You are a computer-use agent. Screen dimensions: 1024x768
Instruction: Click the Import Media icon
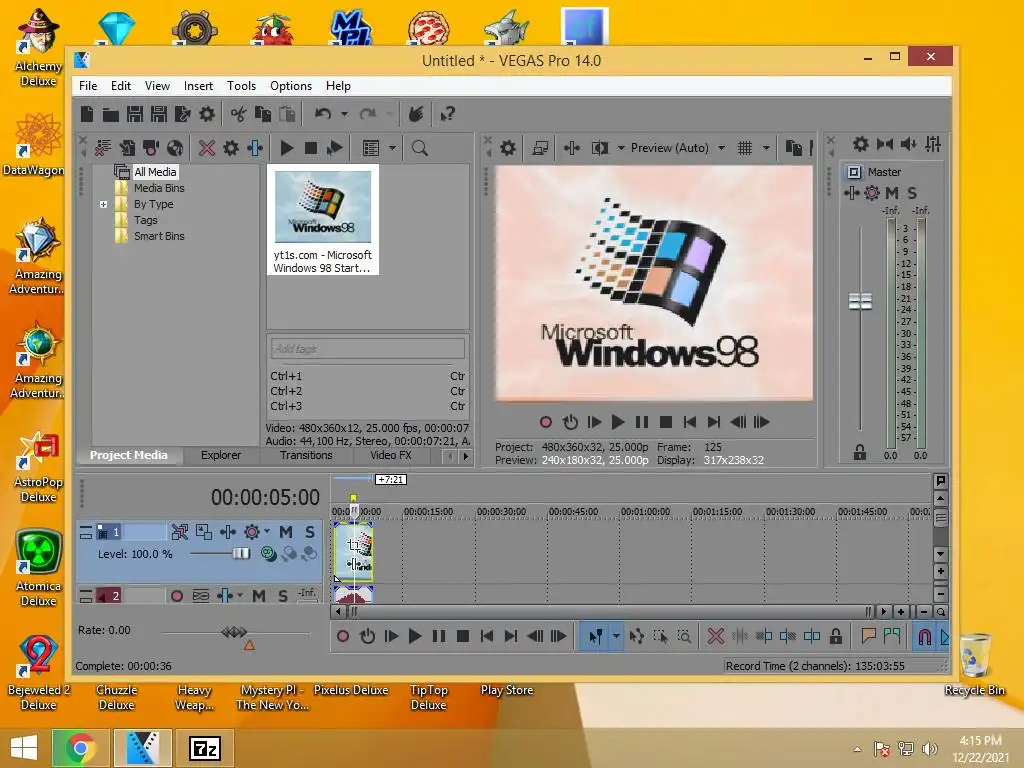pos(127,148)
